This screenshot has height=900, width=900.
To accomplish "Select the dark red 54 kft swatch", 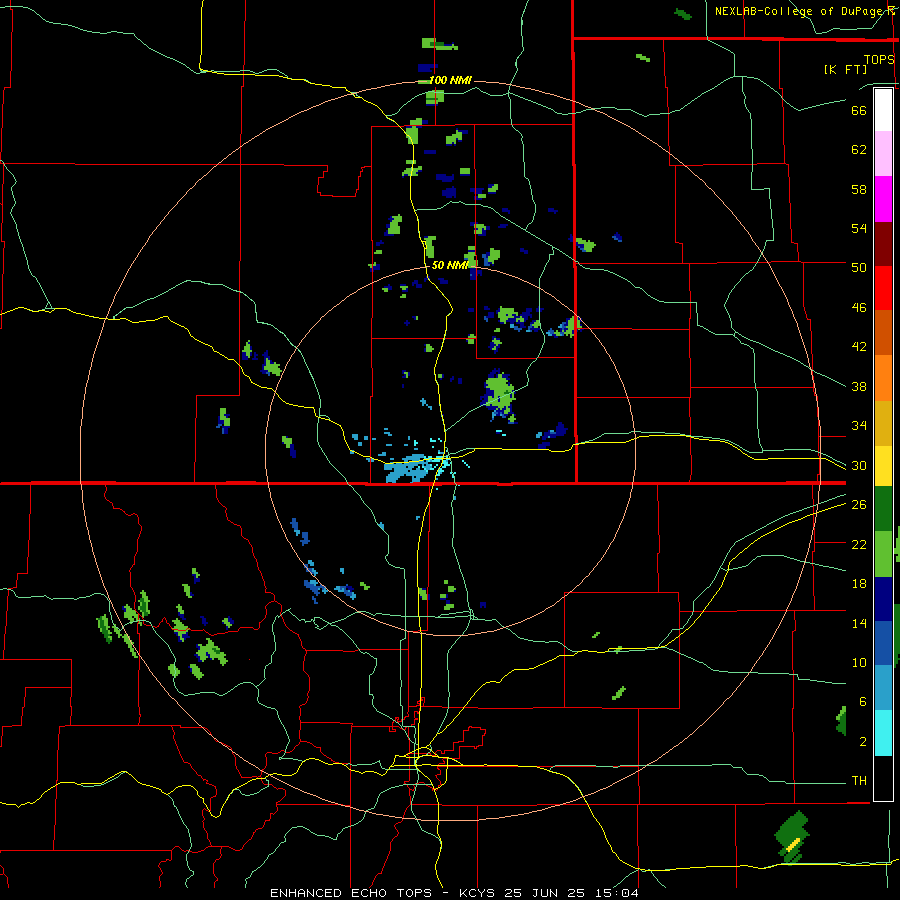I will pos(883,243).
